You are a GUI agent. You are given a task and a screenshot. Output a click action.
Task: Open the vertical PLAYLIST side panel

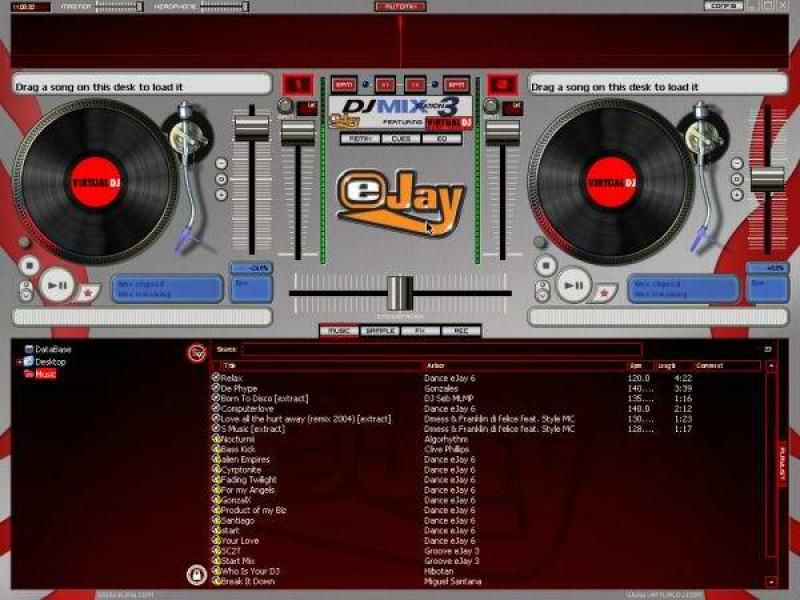(x=782, y=465)
